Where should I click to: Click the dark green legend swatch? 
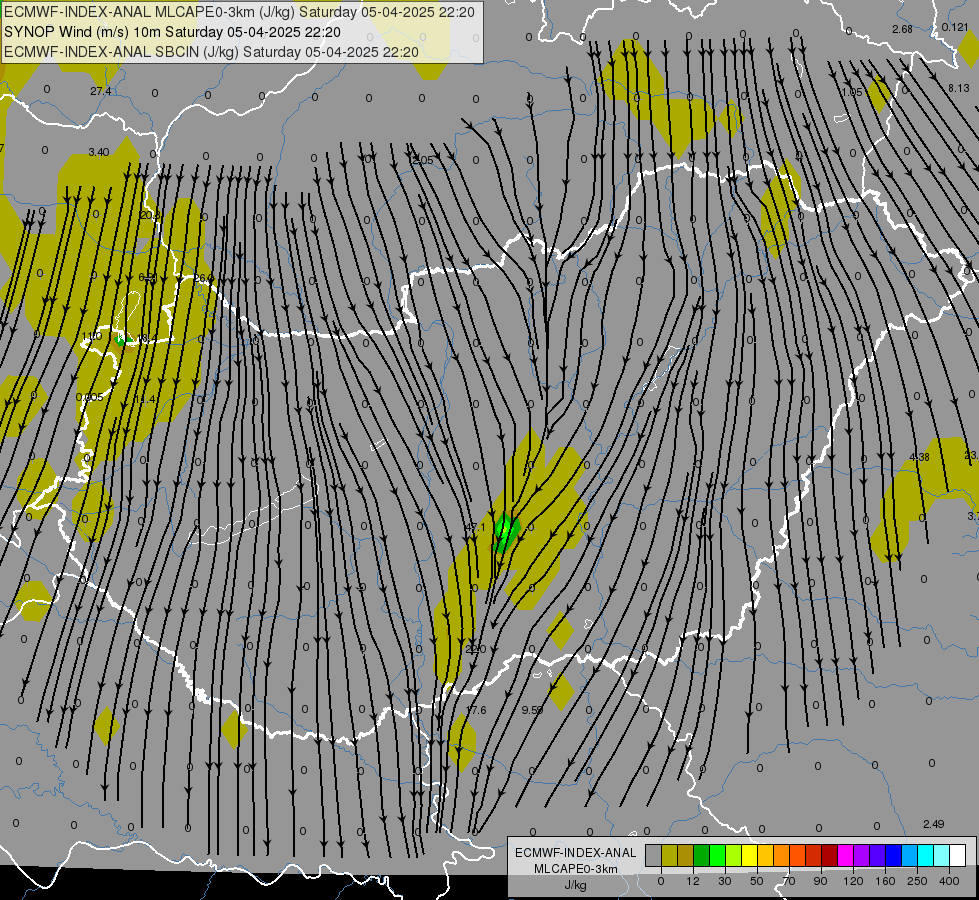[x=702, y=855]
